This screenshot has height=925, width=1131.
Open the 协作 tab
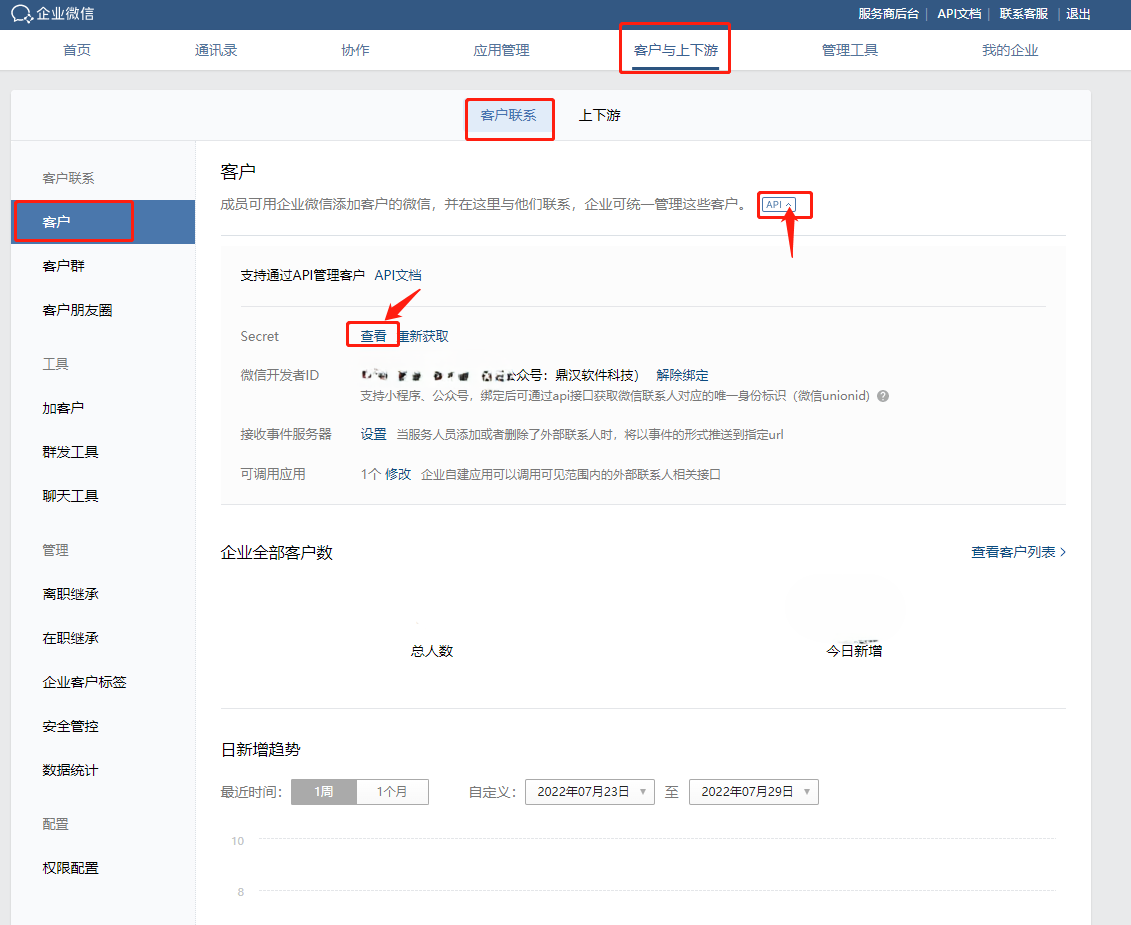click(x=355, y=51)
